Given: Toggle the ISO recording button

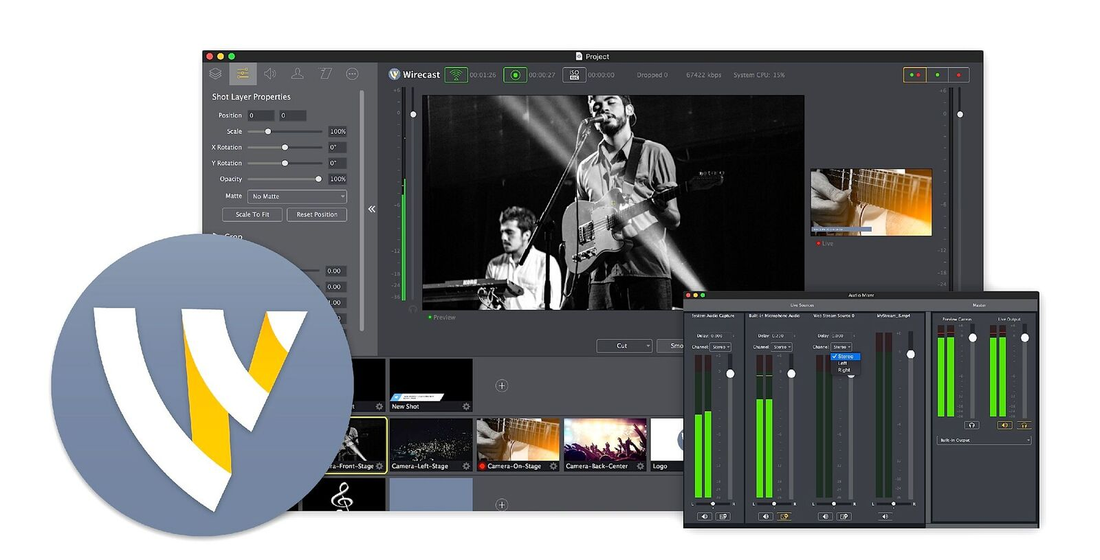Looking at the screenshot, I should pos(574,74).
